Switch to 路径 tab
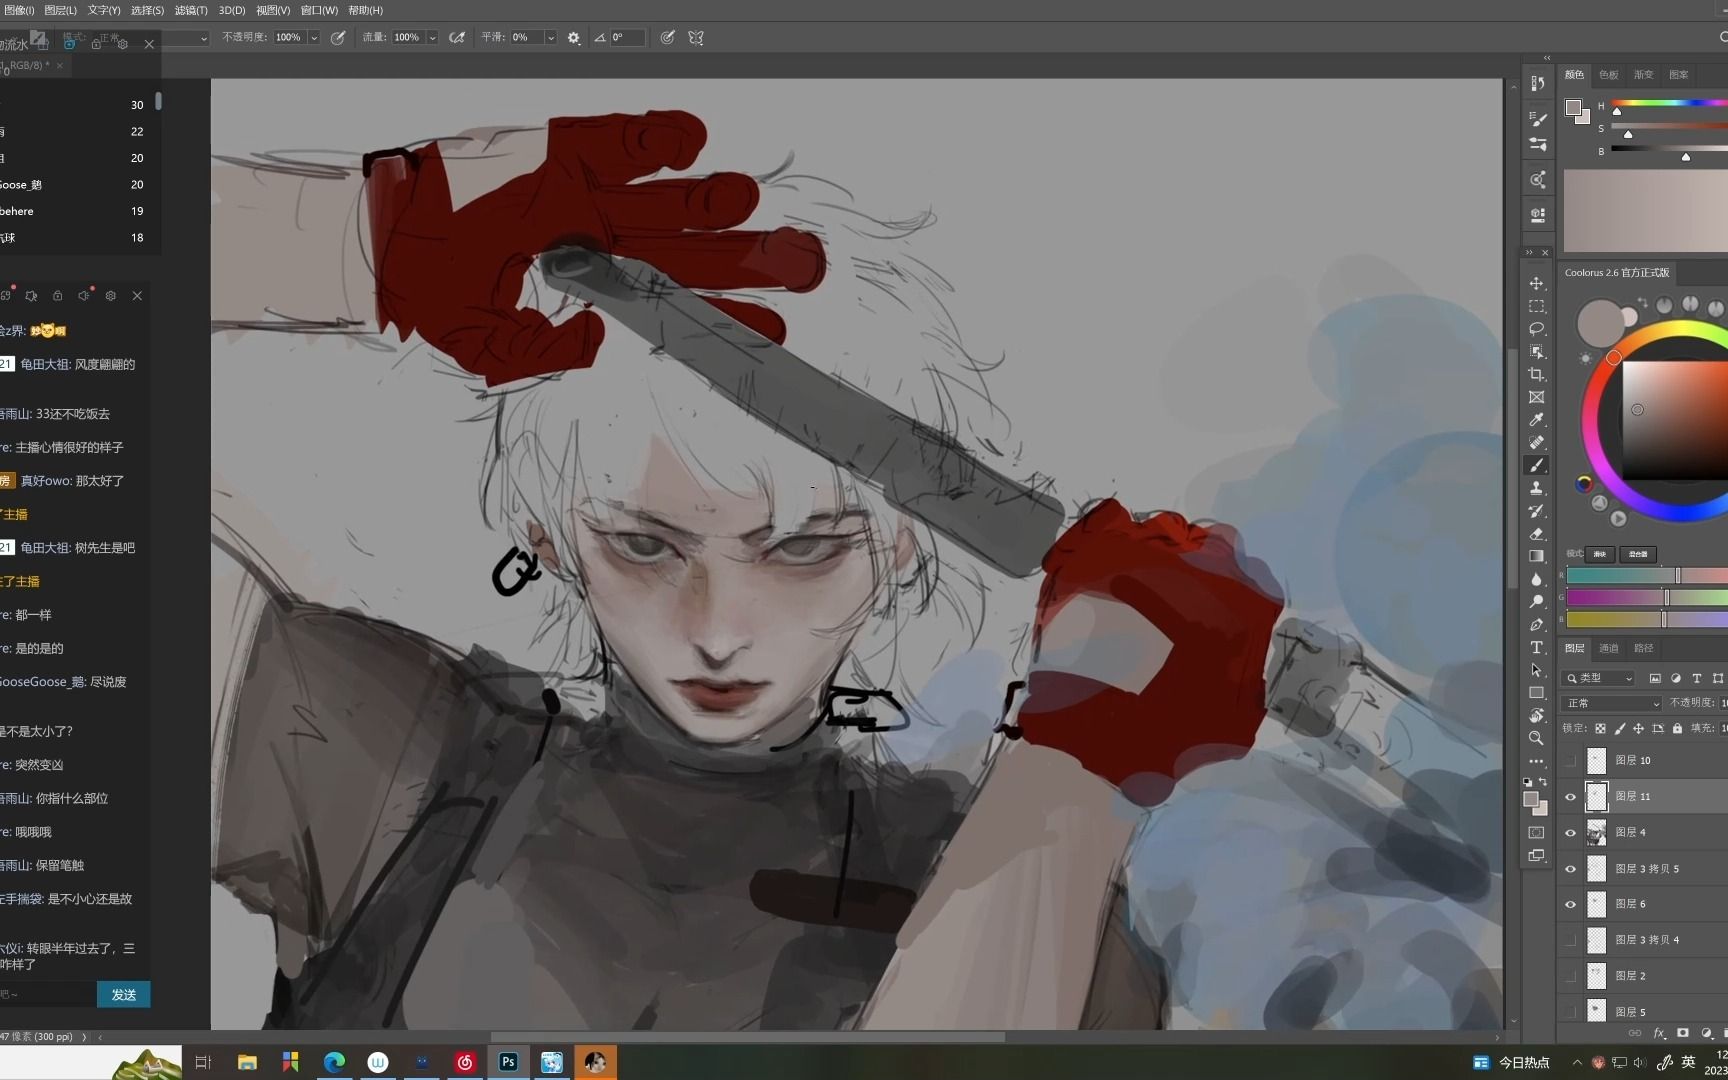 [x=1643, y=649]
